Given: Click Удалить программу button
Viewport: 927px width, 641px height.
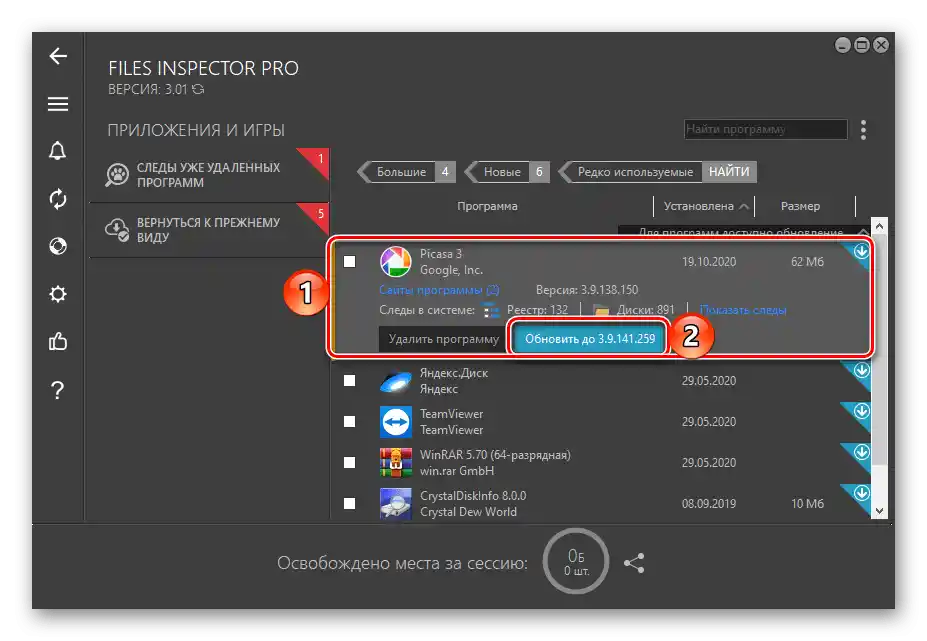Looking at the screenshot, I should click(443, 339).
